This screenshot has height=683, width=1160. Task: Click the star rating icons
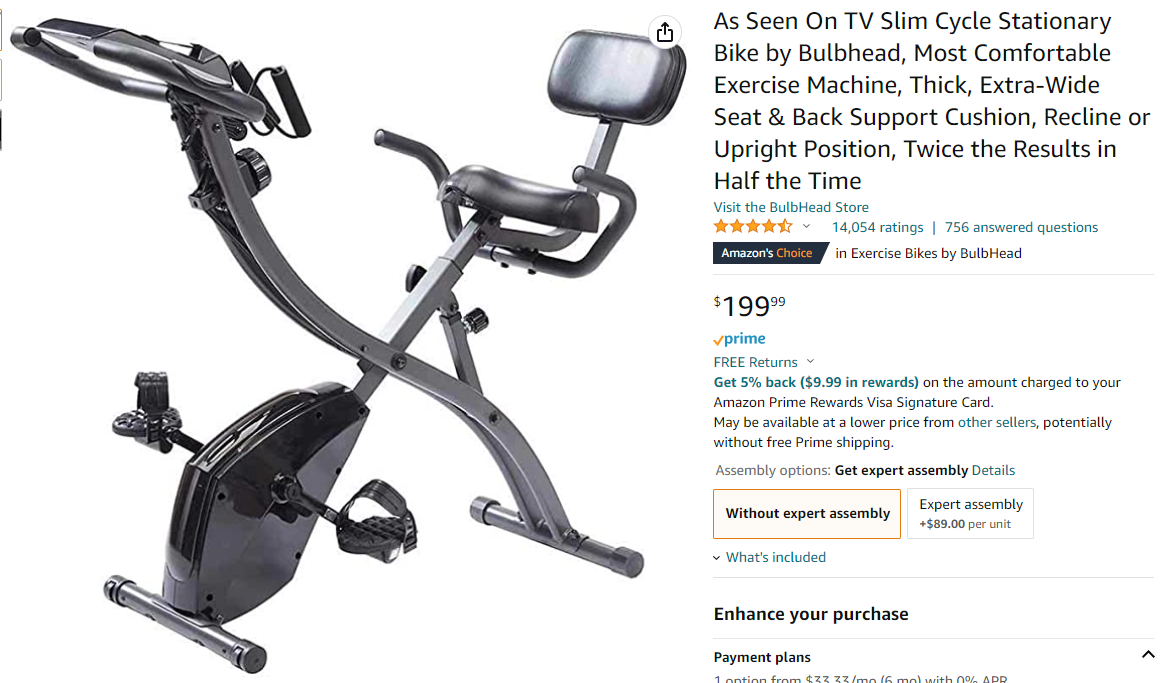tap(753, 227)
